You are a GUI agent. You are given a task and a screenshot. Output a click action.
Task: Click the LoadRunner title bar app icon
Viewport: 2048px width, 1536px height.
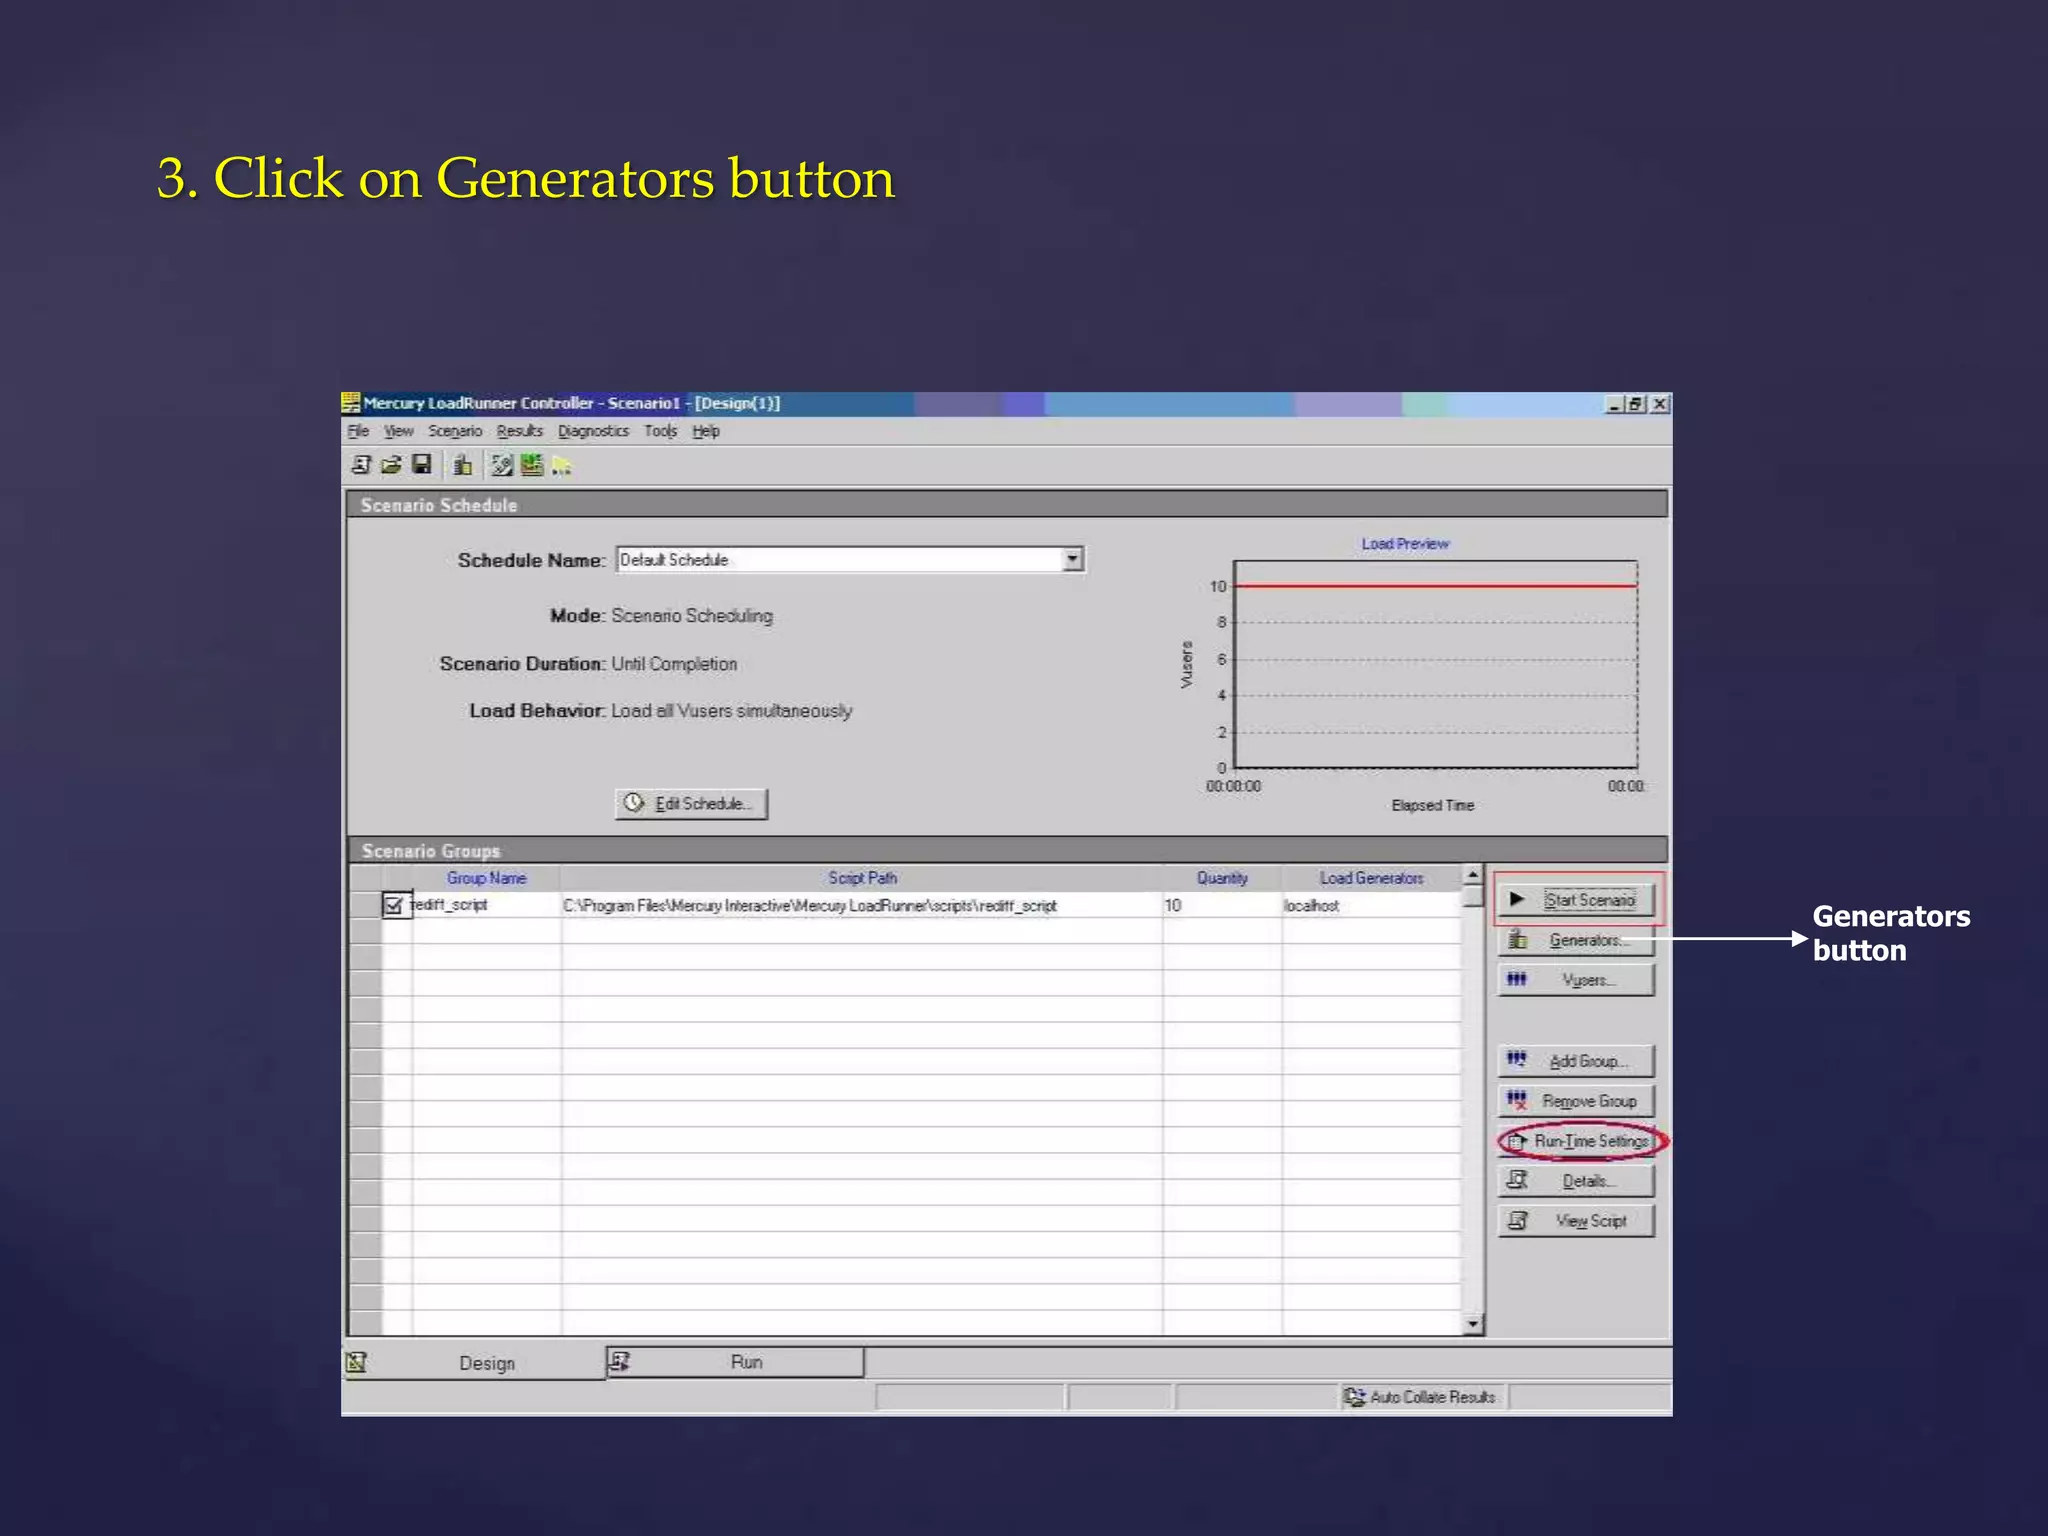tap(351, 403)
